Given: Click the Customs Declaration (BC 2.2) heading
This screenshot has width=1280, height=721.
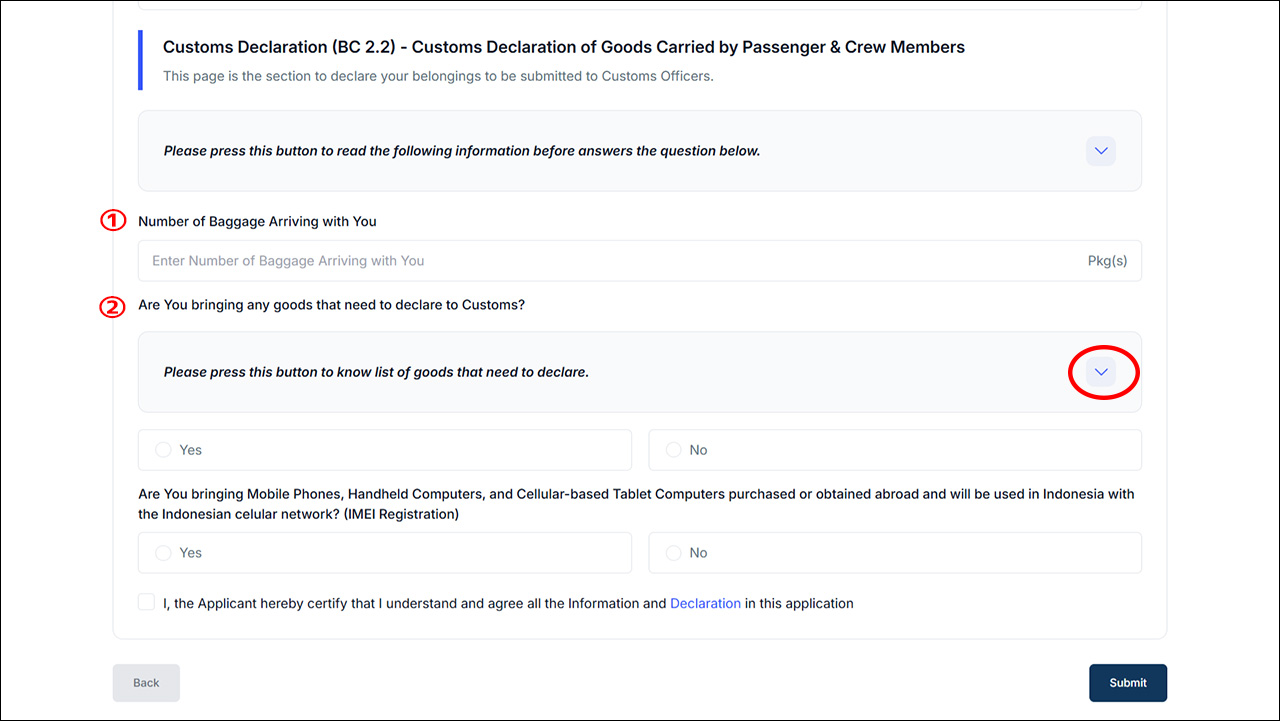Looking at the screenshot, I should [563, 47].
